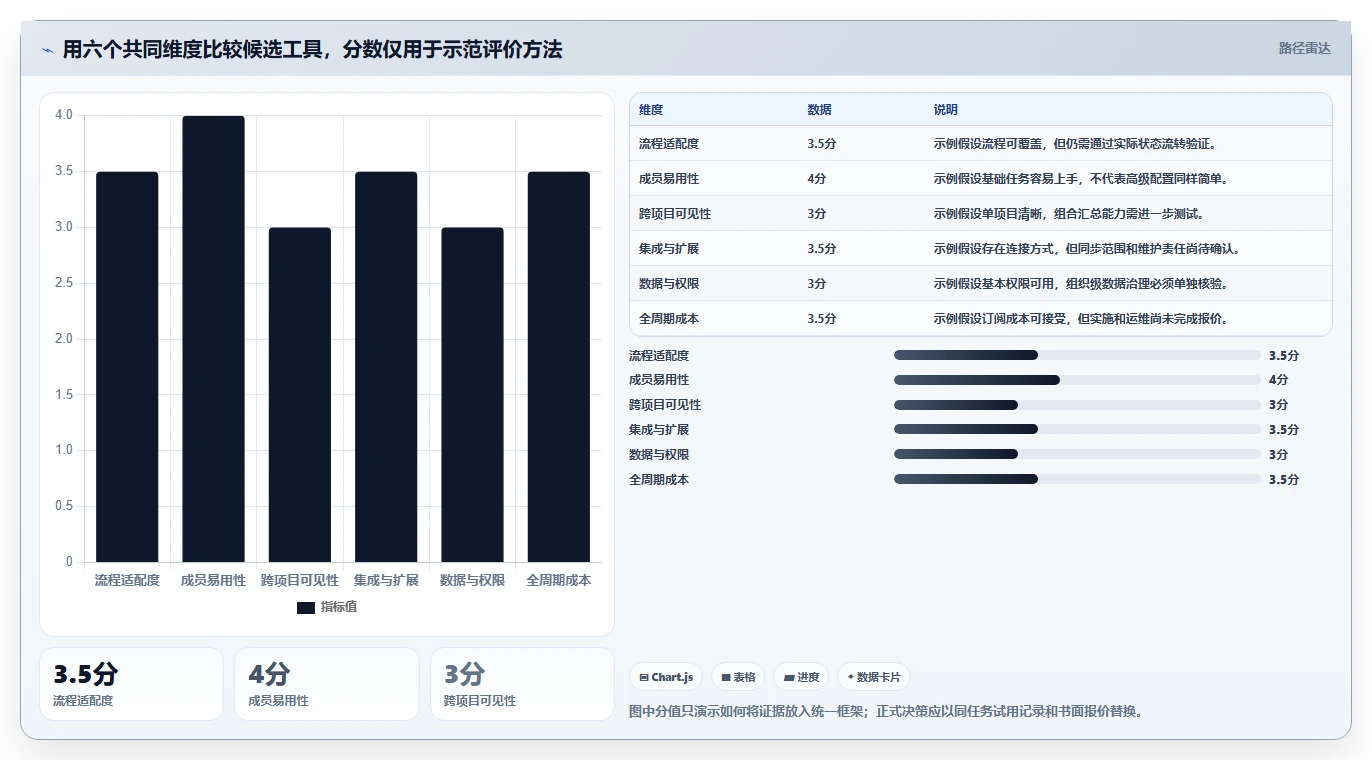Click the 0 y-axis tick label

(x=69, y=562)
